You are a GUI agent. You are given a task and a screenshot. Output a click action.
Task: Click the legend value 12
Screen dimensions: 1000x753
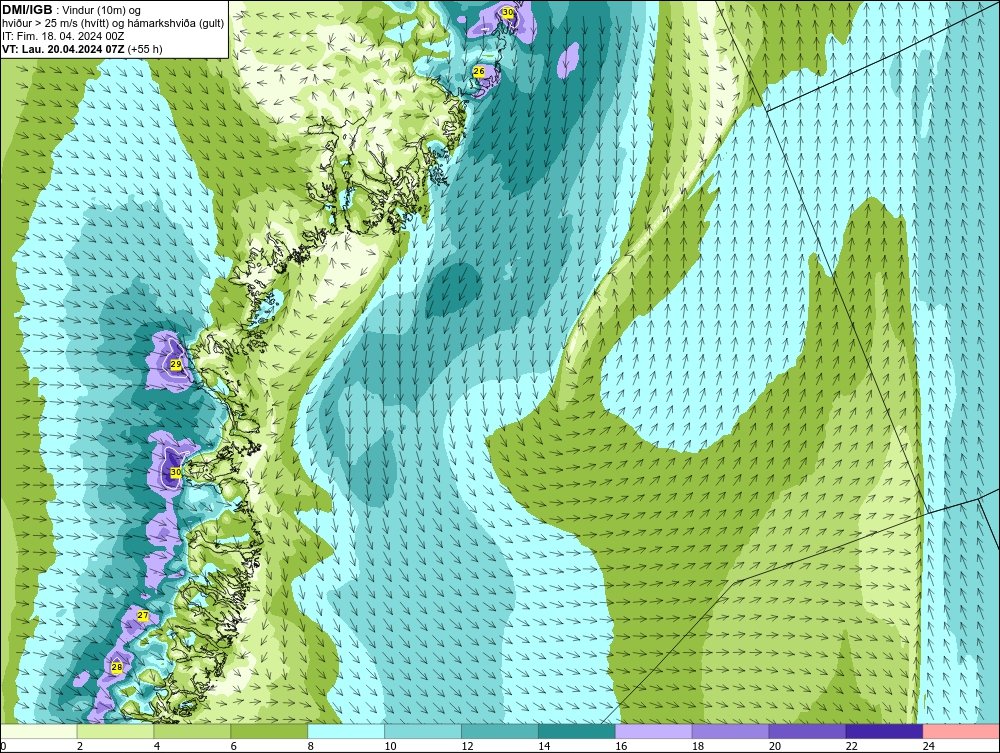click(x=467, y=746)
